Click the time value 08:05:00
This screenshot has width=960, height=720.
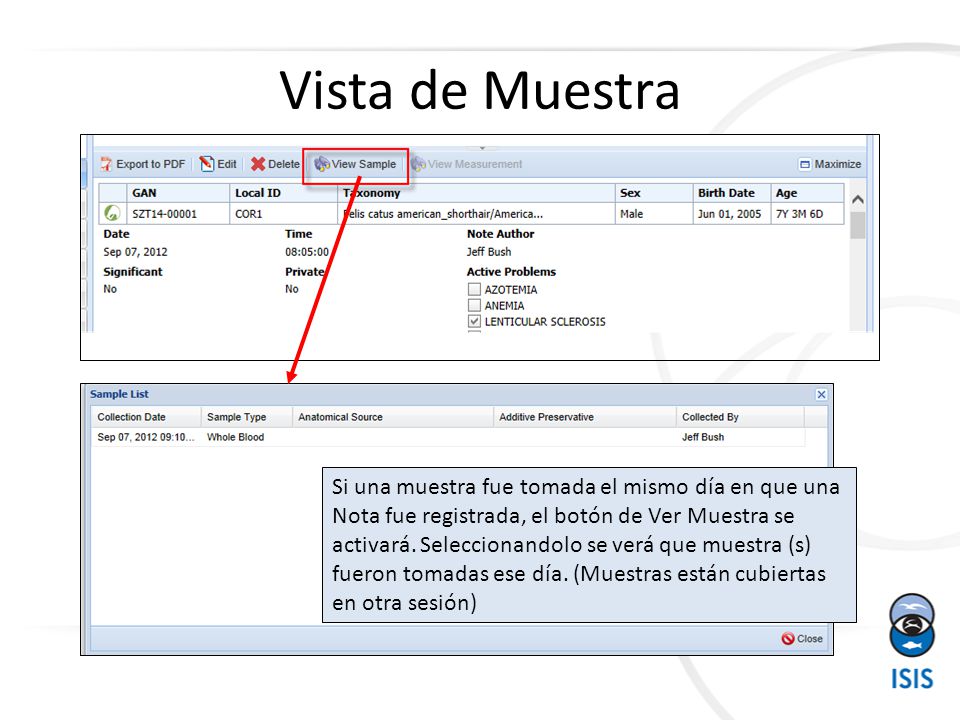(x=307, y=252)
